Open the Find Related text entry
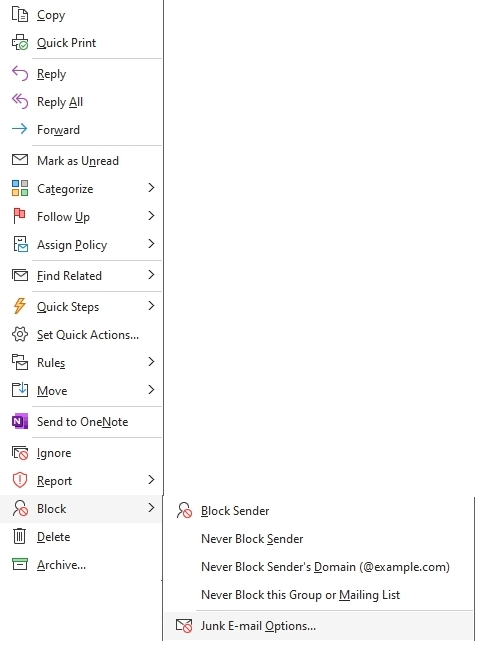The height and width of the screenshot is (649, 479). (70, 276)
